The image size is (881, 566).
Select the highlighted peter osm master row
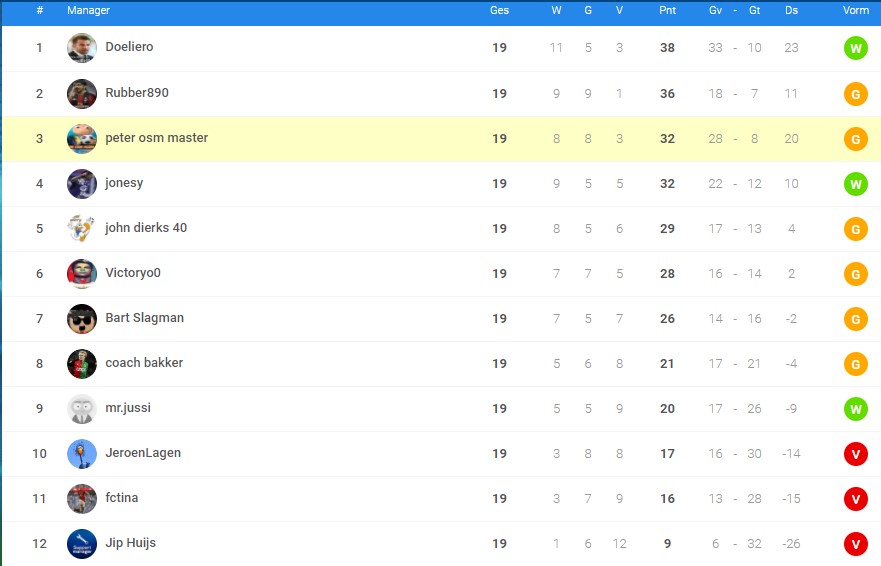[441, 139]
